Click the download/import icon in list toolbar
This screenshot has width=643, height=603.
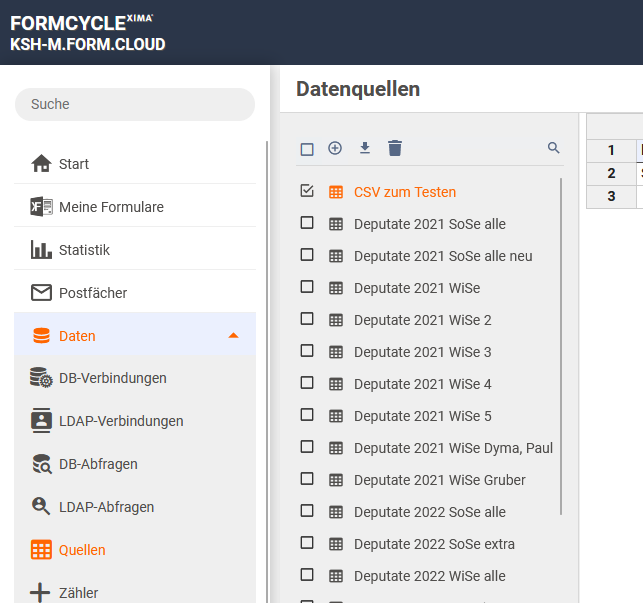tap(365, 148)
